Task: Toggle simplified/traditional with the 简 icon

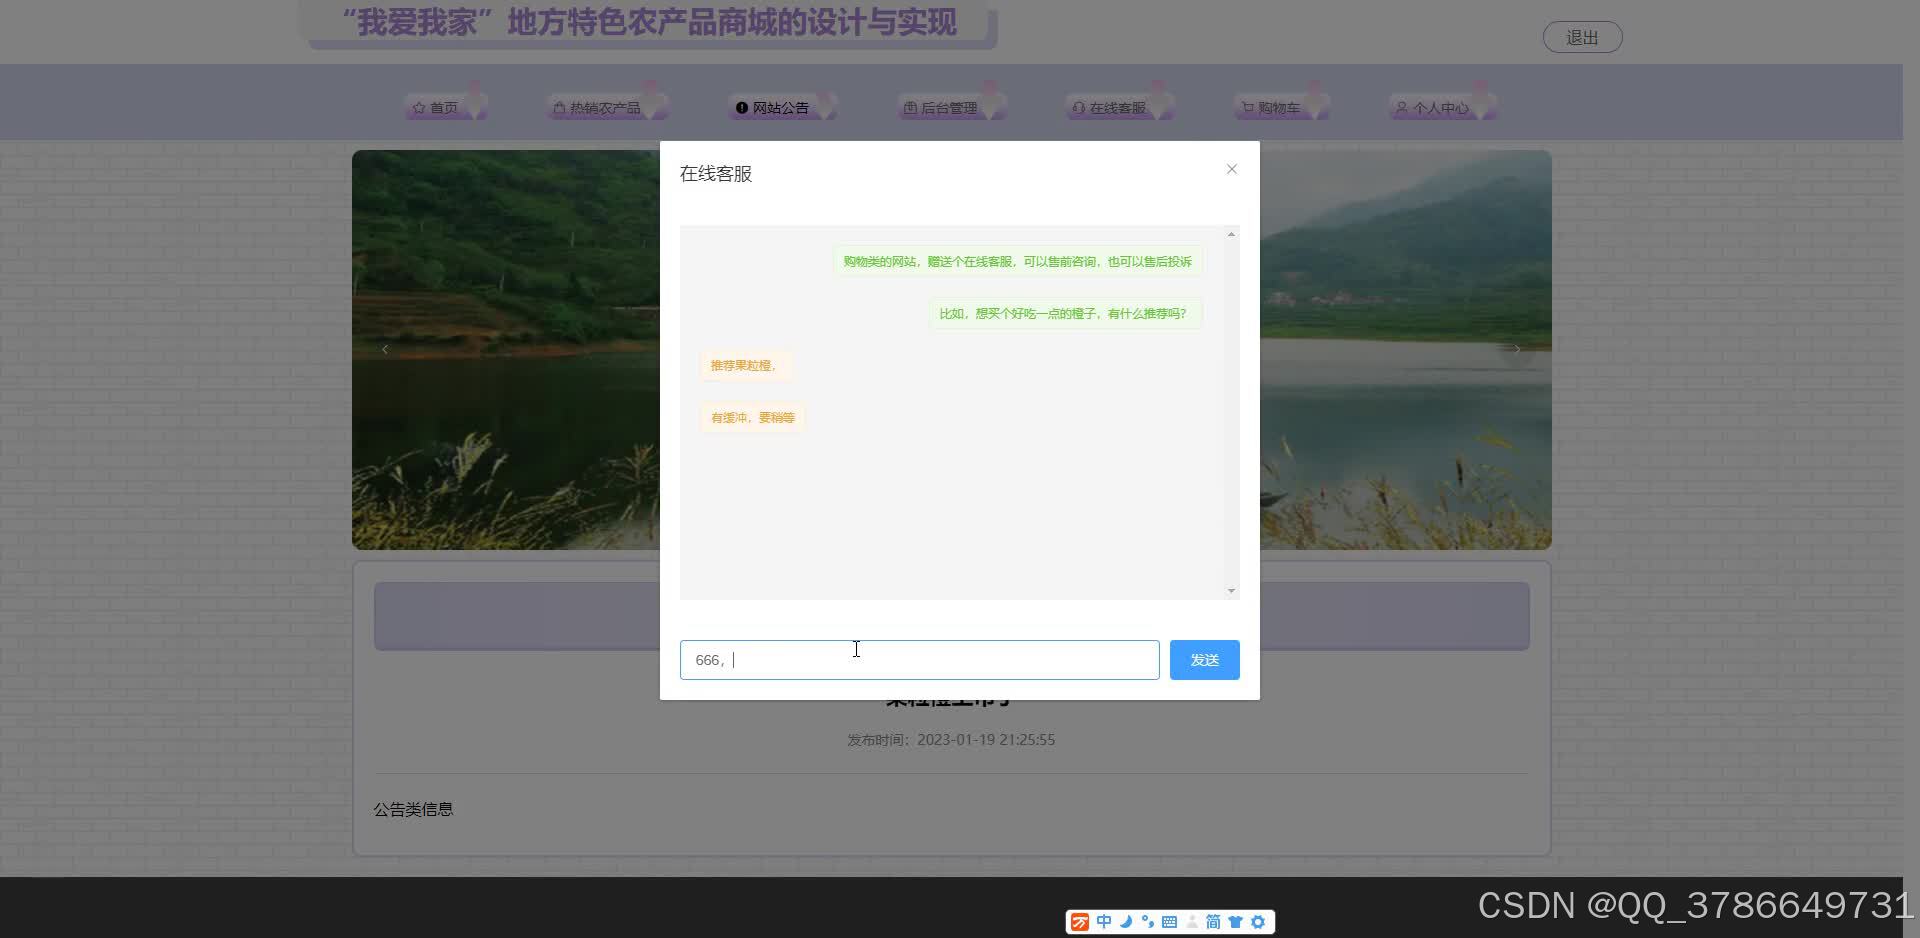Action: (1213, 921)
